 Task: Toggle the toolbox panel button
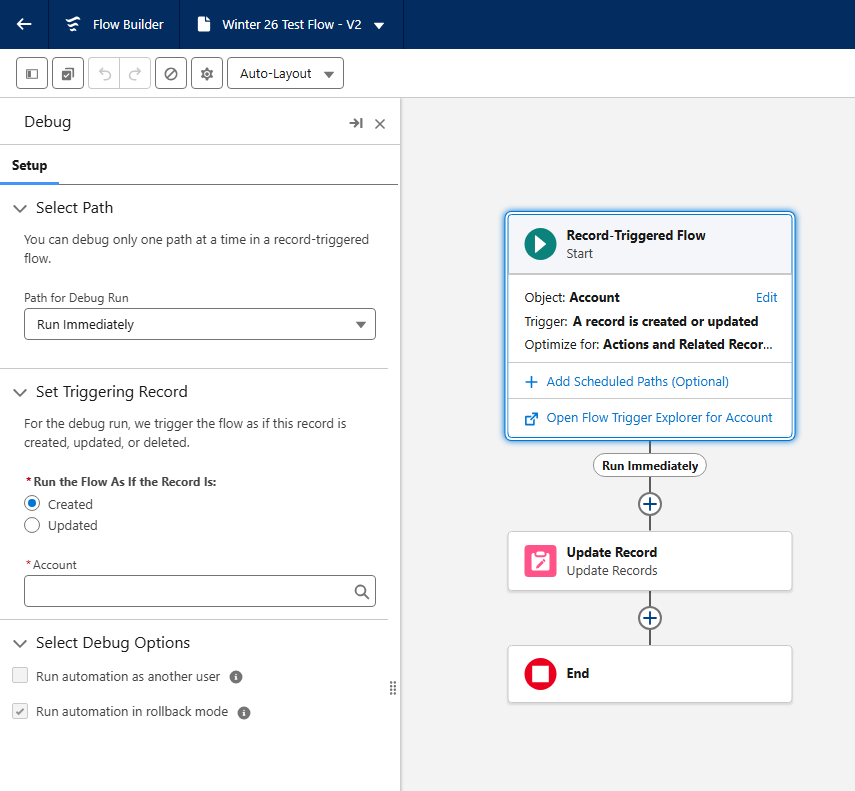click(32, 73)
